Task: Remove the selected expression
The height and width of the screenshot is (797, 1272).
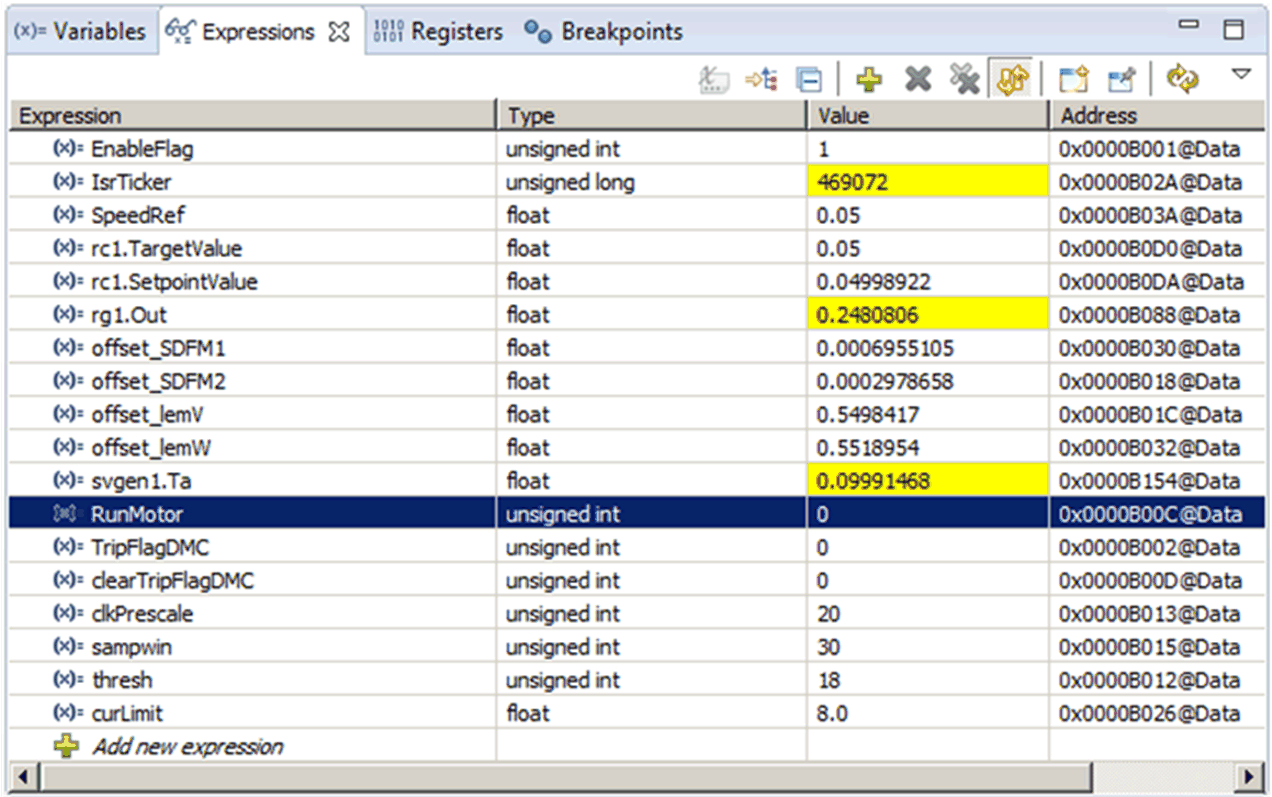Action: pos(917,80)
